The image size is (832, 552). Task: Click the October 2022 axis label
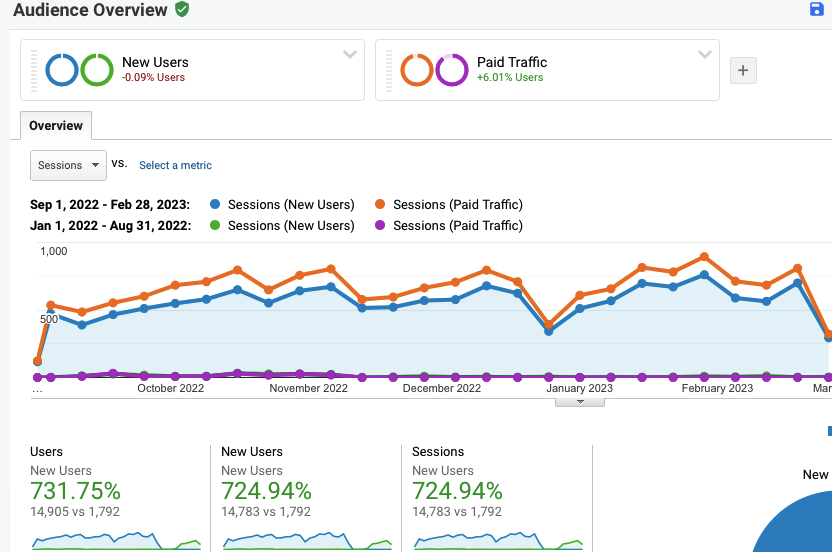(x=171, y=388)
